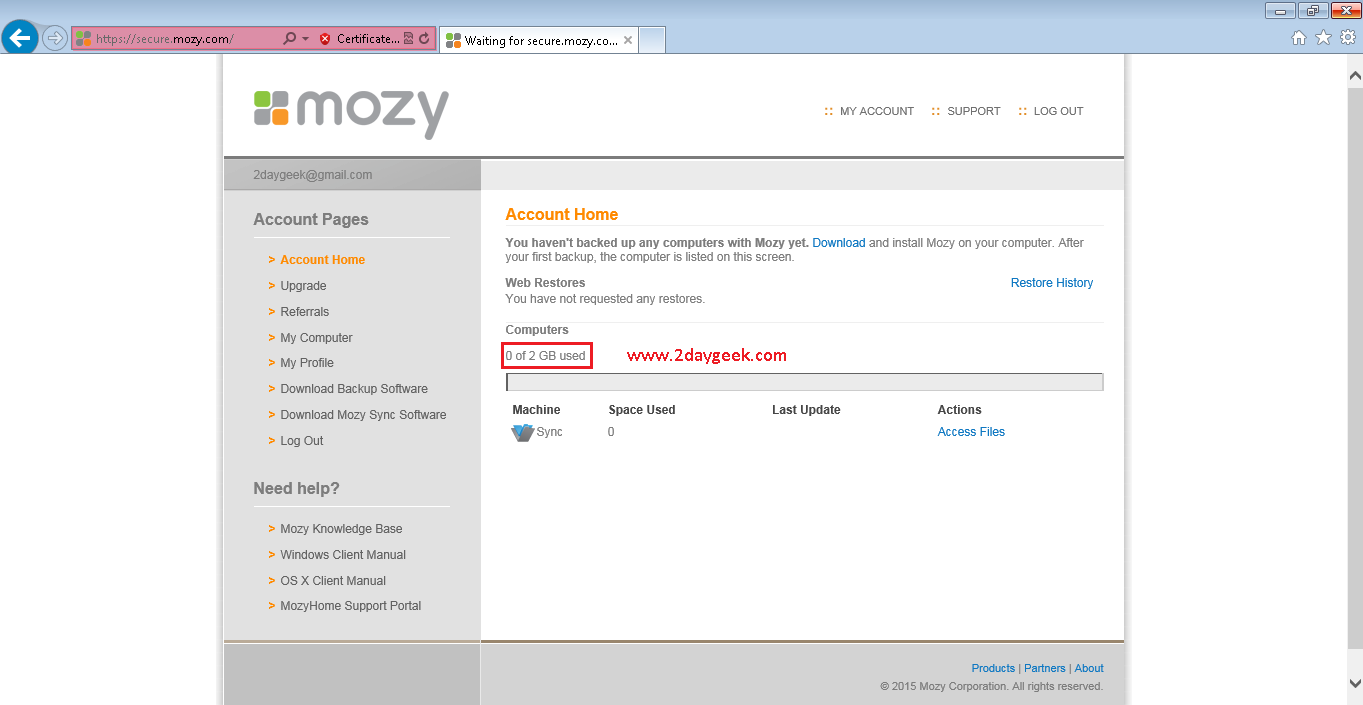Visit the MozyHome Support Portal link
This screenshot has height=705, width=1363.
coord(350,606)
